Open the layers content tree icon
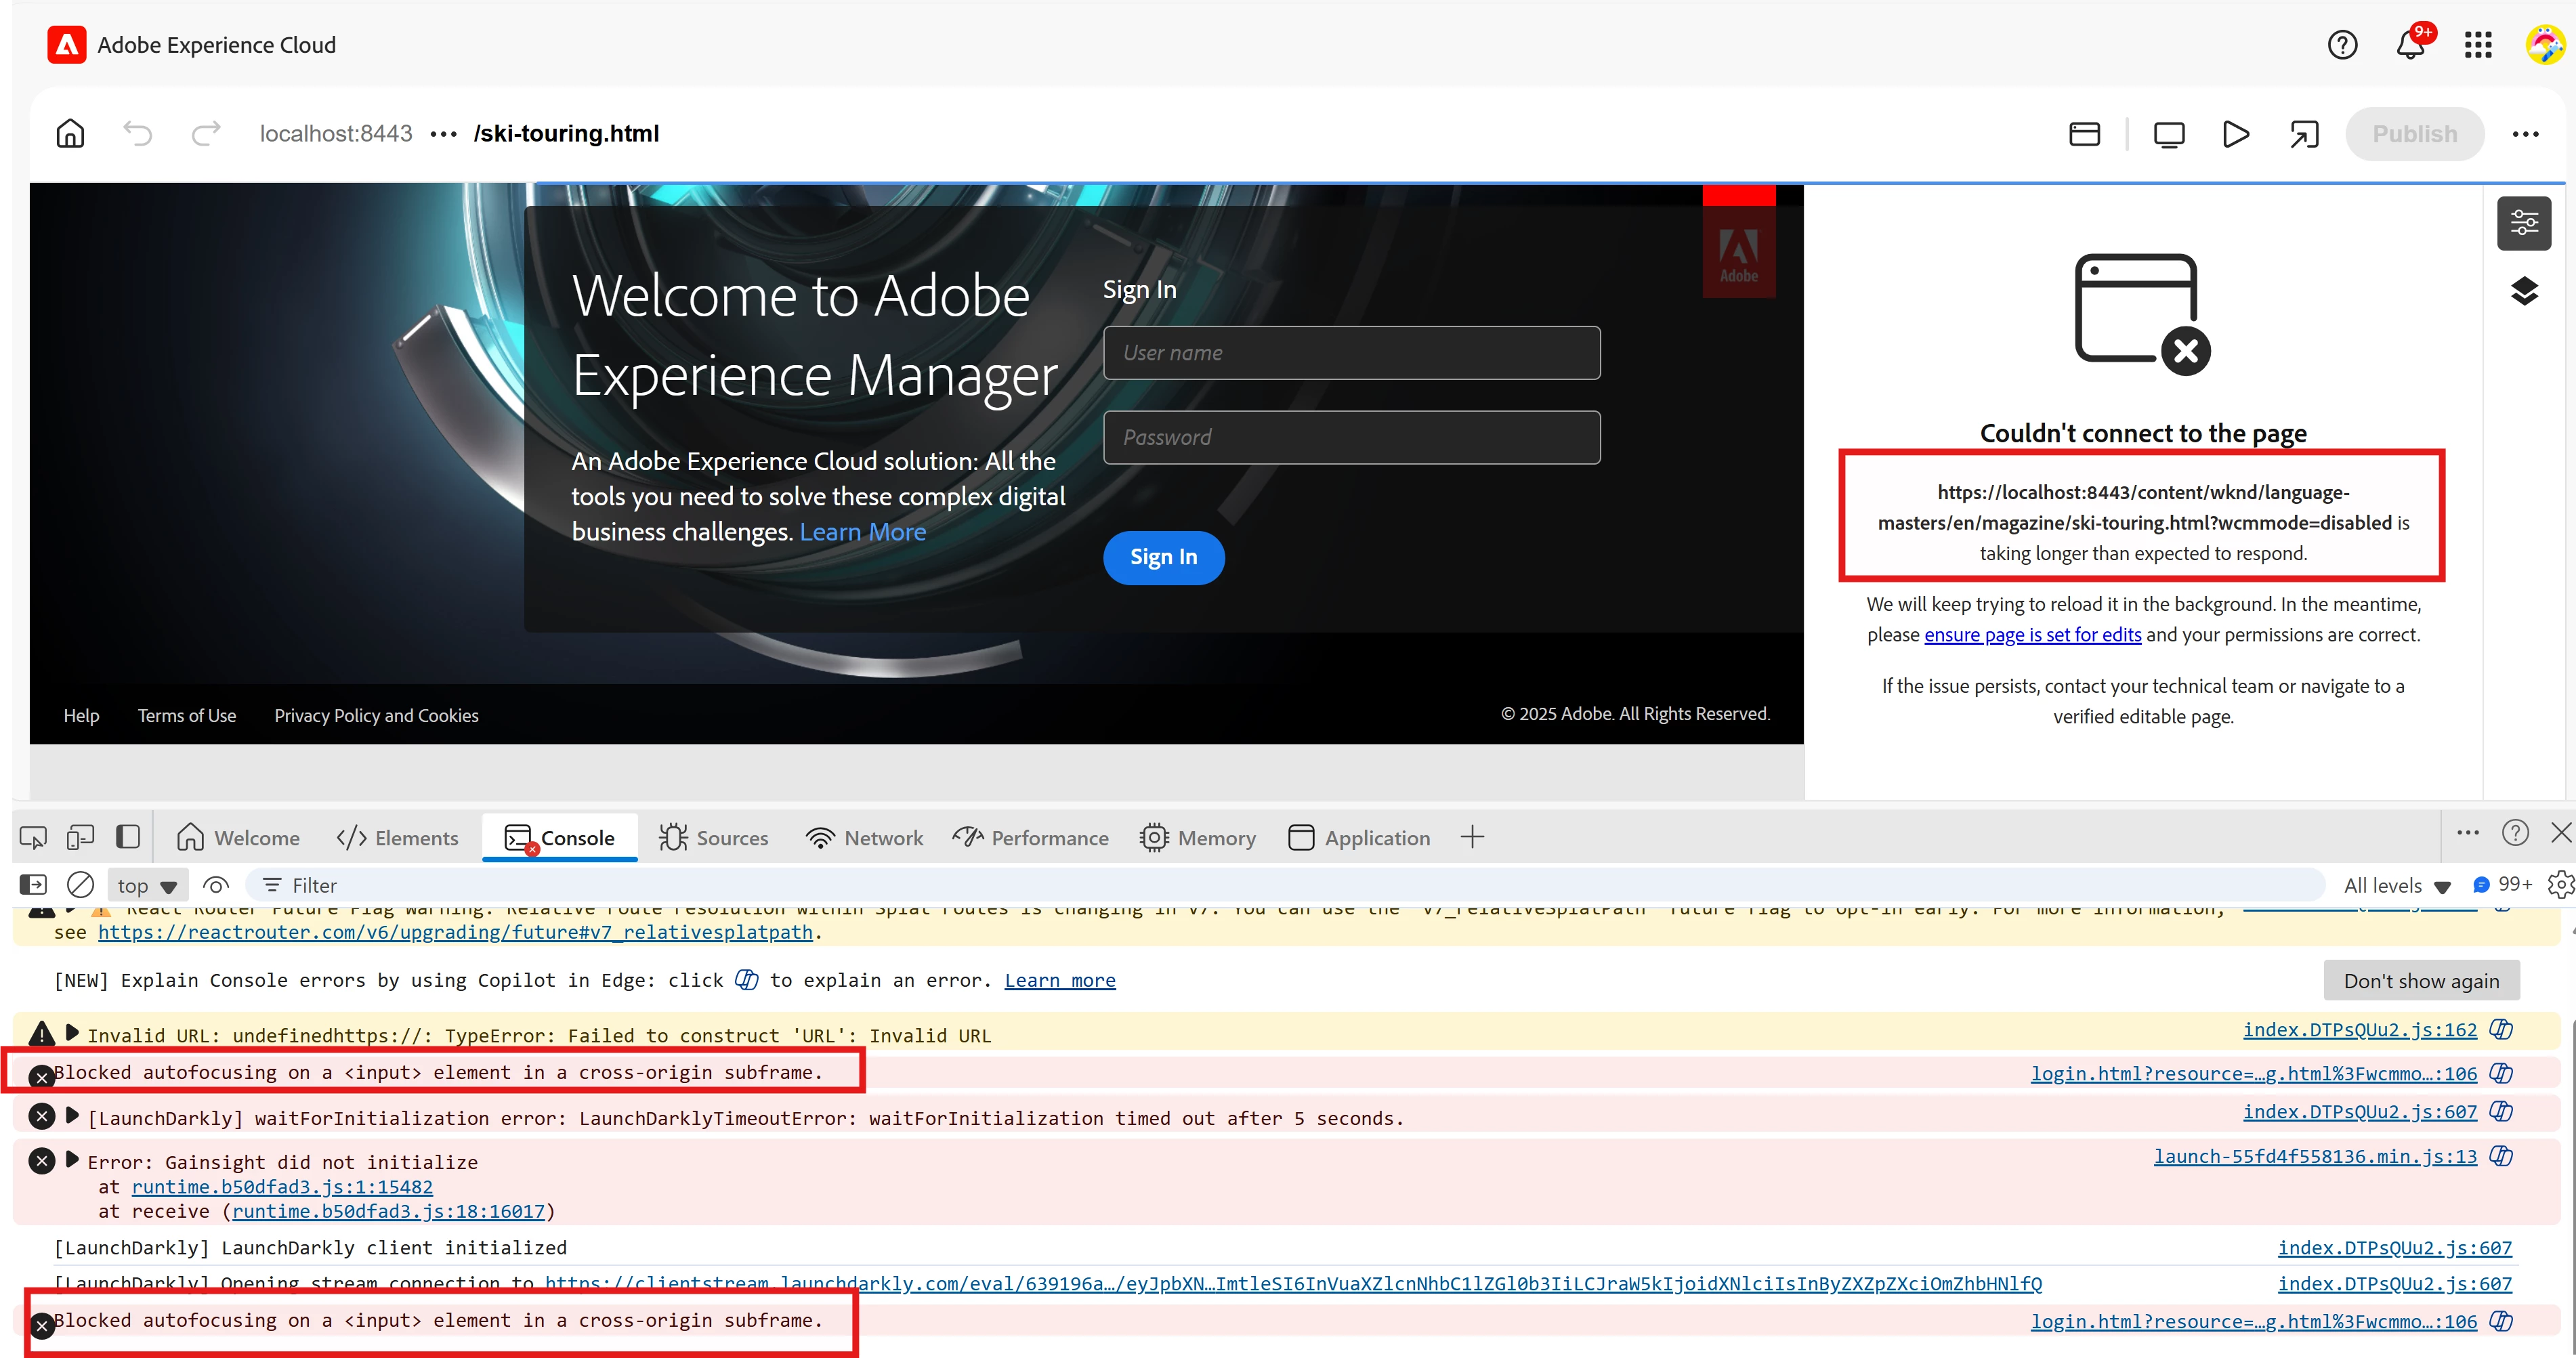Viewport: 2576px width, 1358px height. coord(2524,291)
